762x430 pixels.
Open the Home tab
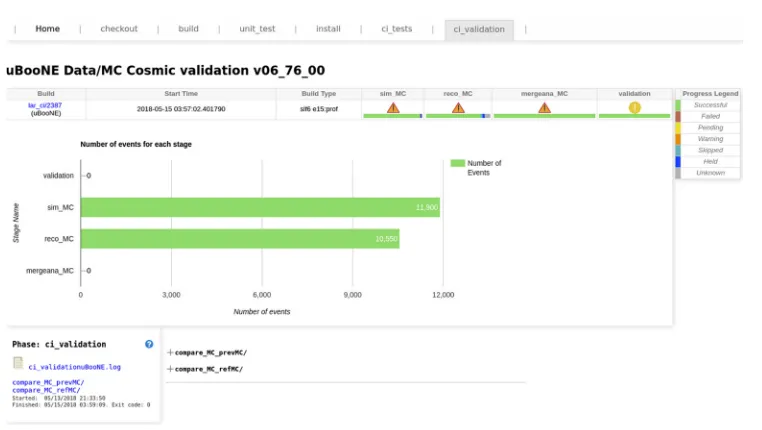48,29
